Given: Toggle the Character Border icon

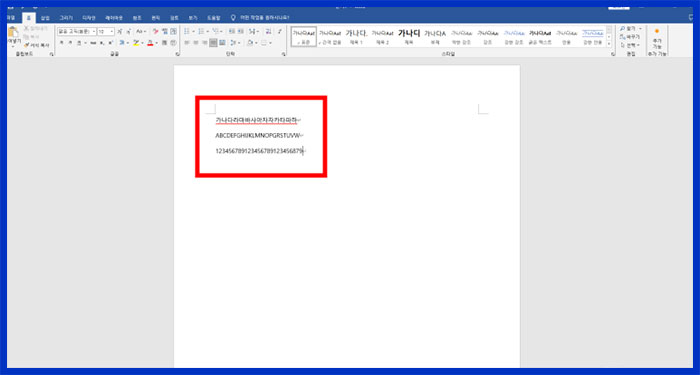Looking at the screenshot, I should pyautogui.click(x=174, y=31).
